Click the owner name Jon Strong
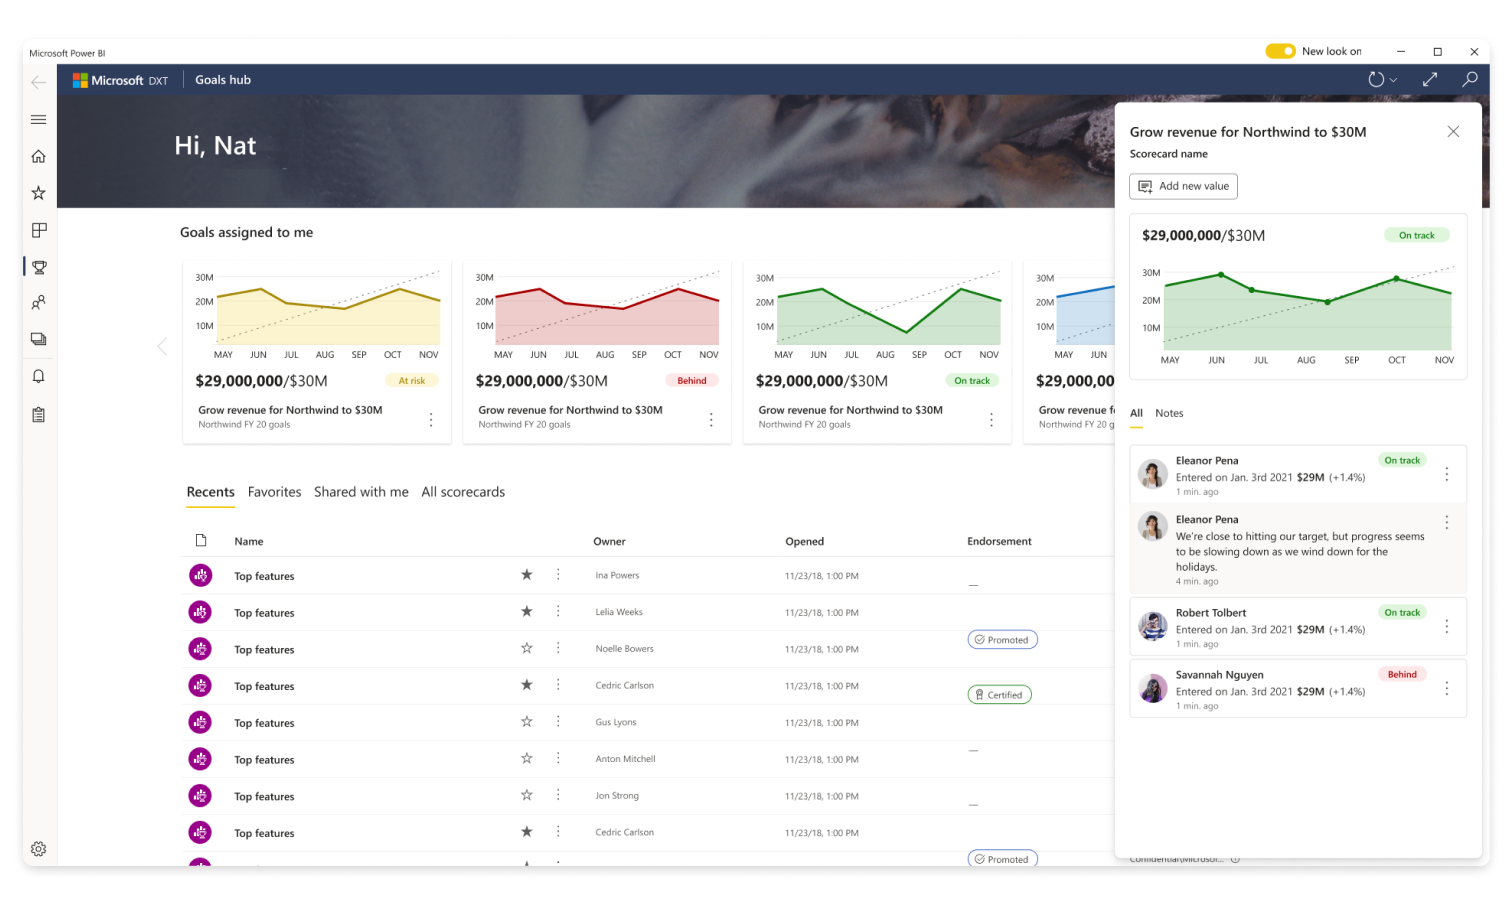The image size is (1512, 906). (x=617, y=796)
